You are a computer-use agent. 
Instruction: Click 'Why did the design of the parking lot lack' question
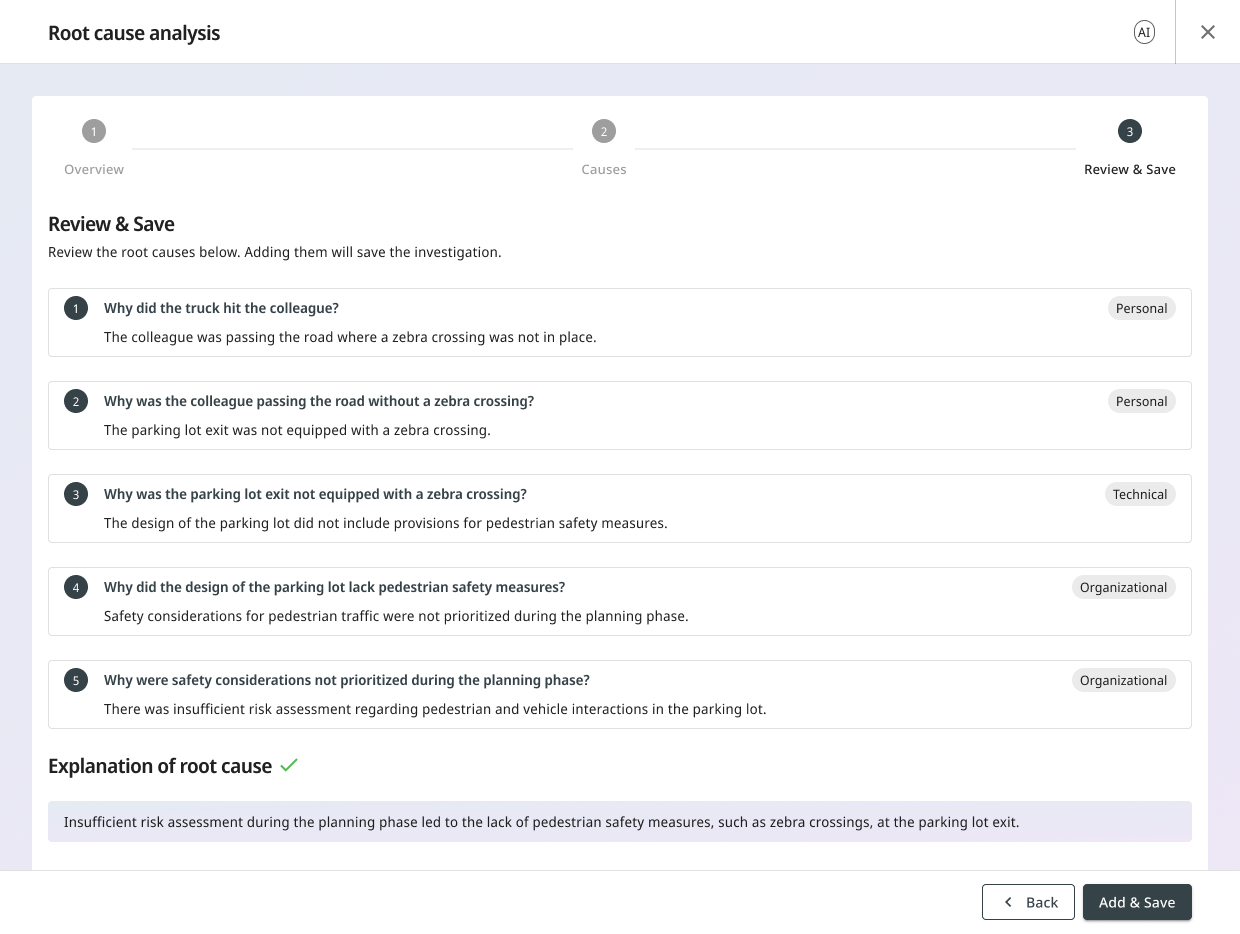(334, 587)
